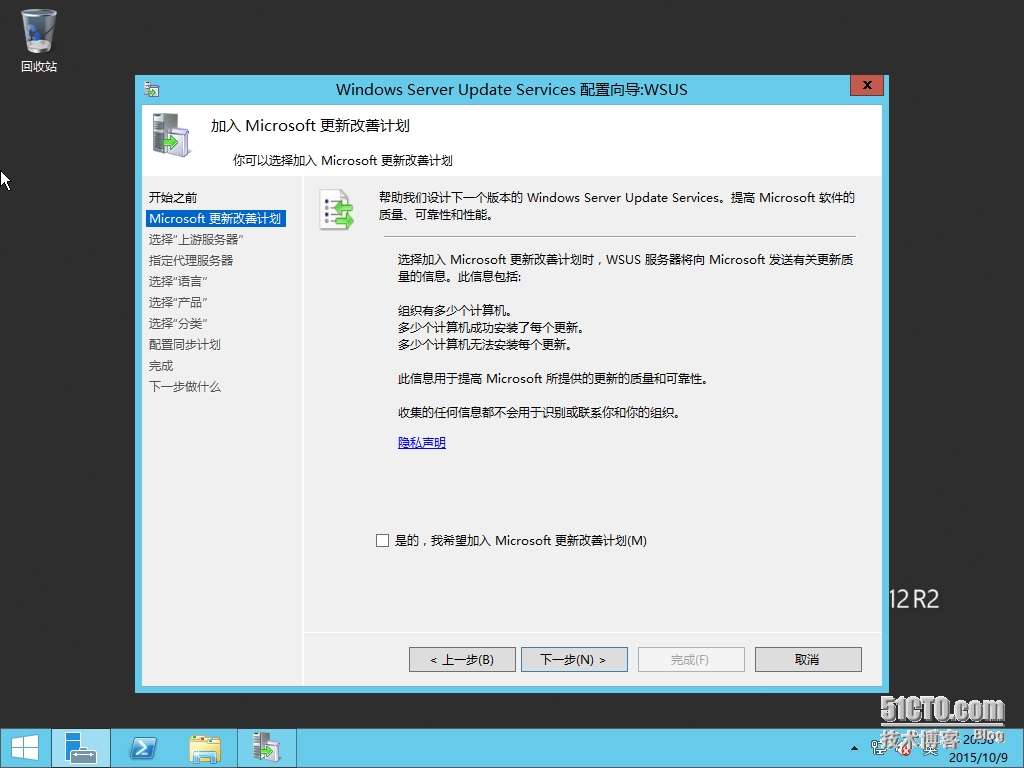The image size is (1024, 768).
Task: Click text 组织有多少个计算机。
Action: [x=455, y=311]
